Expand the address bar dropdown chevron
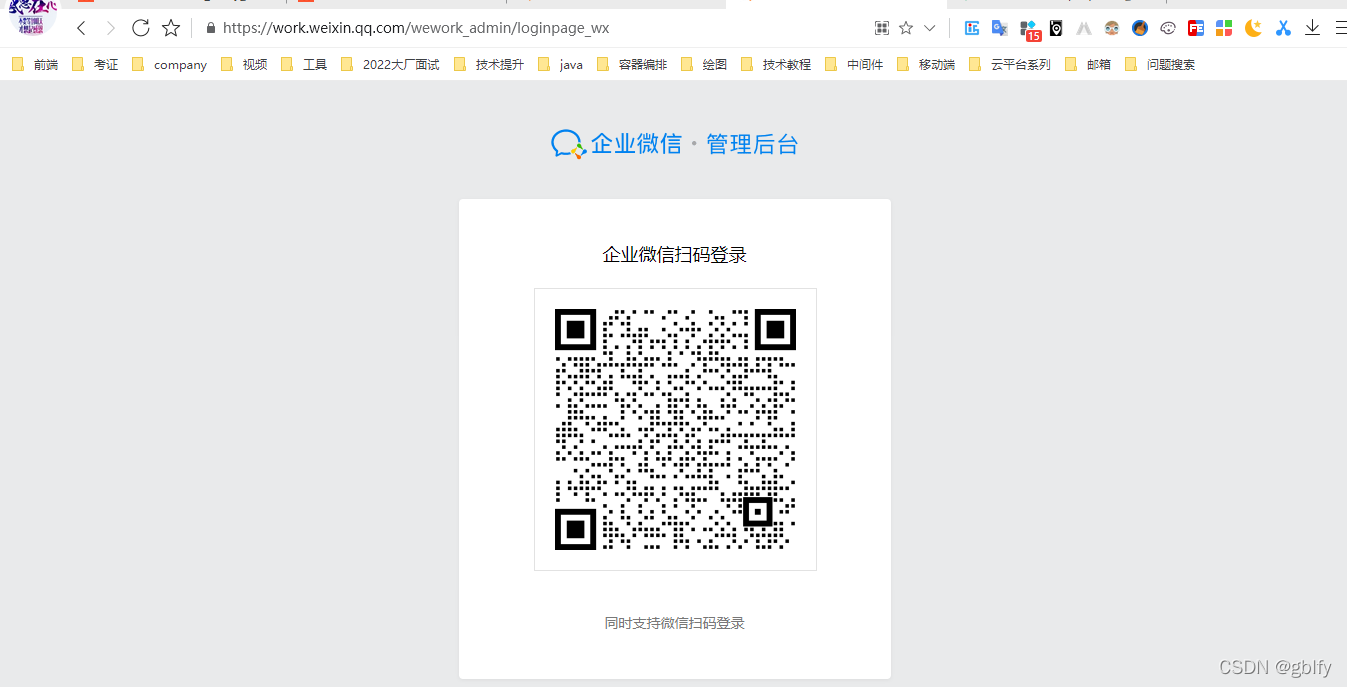The width and height of the screenshot is (1347, 687). tap(930, 28)
